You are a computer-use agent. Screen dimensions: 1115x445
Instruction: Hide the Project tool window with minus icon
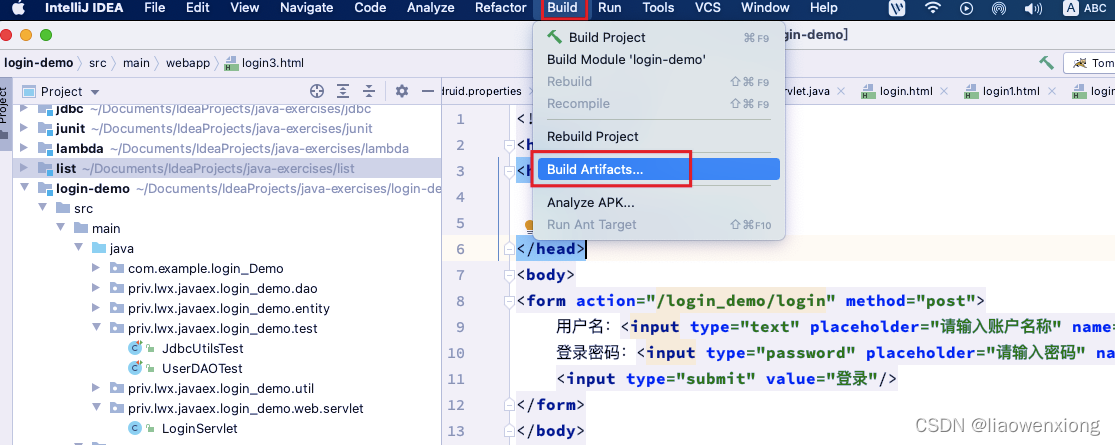[427, 91]
